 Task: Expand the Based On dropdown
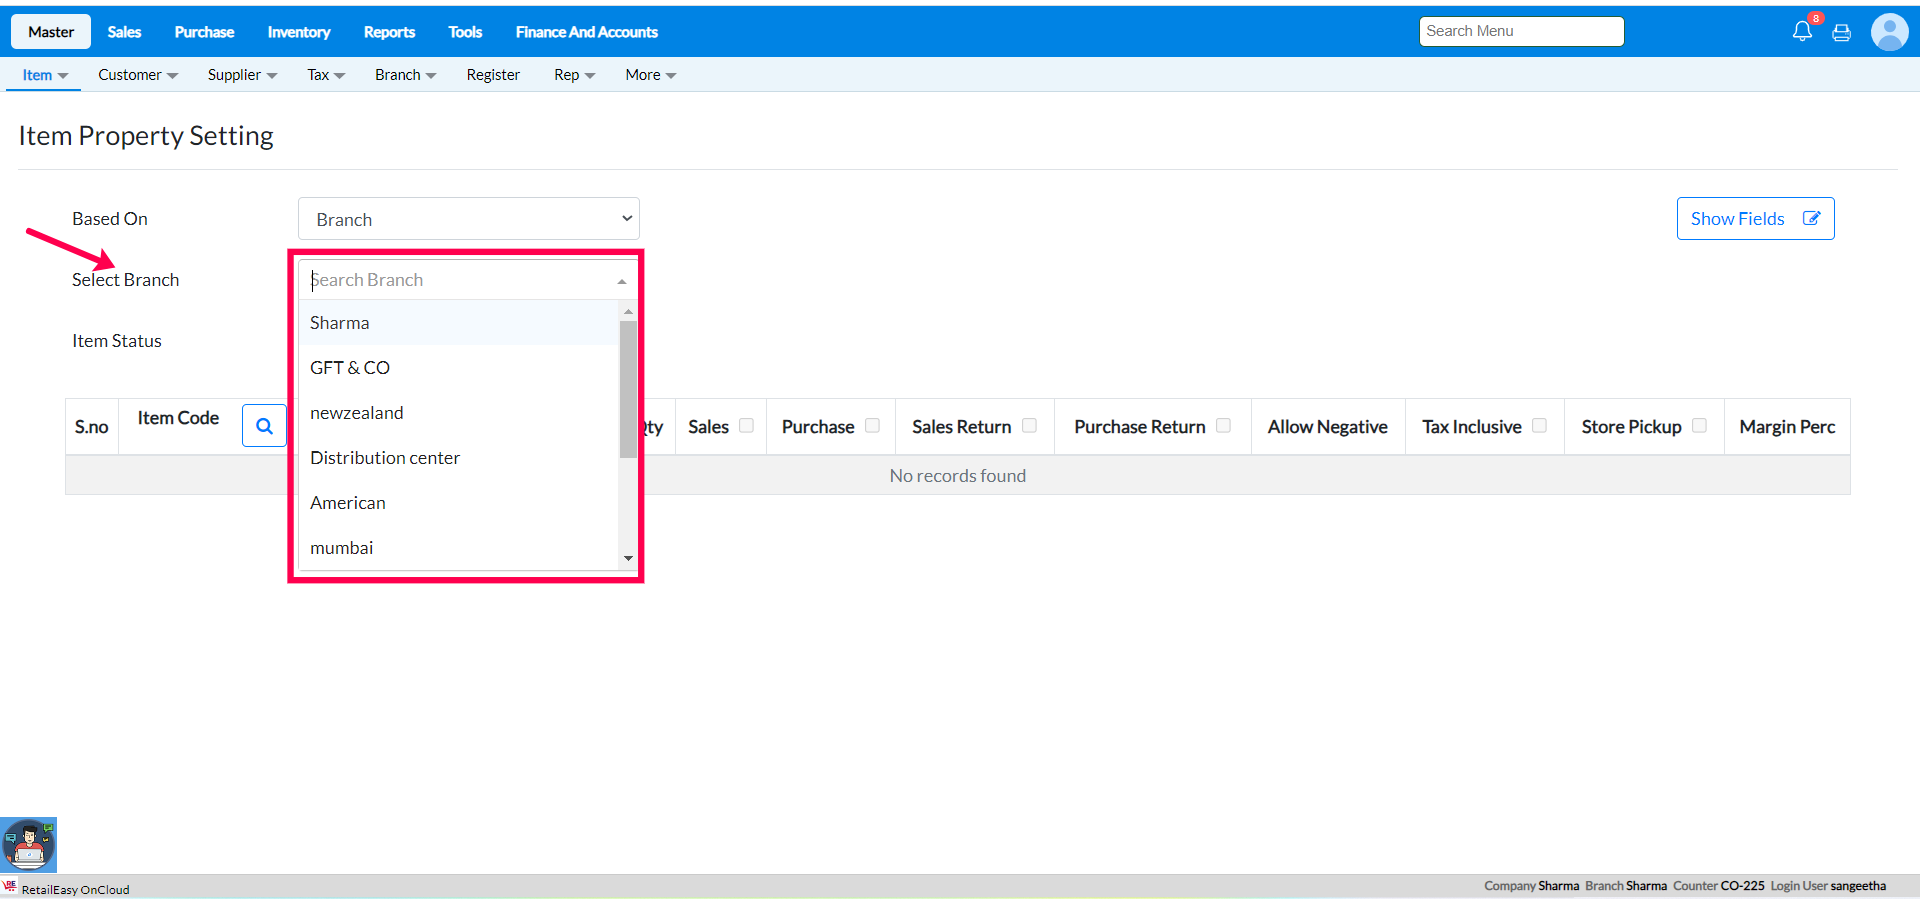coord(468,219)
